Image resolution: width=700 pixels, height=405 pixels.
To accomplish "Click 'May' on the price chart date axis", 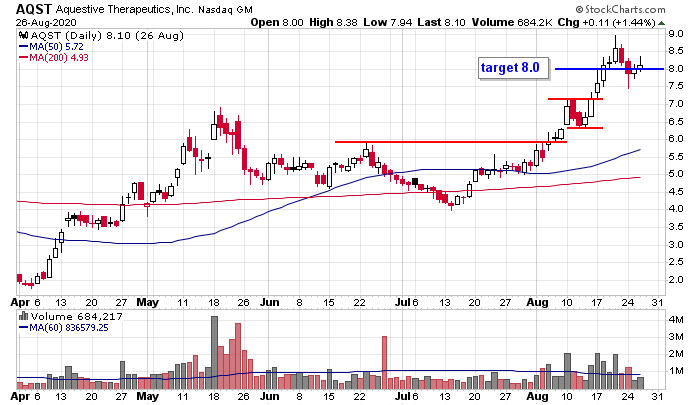I will 148,302.
